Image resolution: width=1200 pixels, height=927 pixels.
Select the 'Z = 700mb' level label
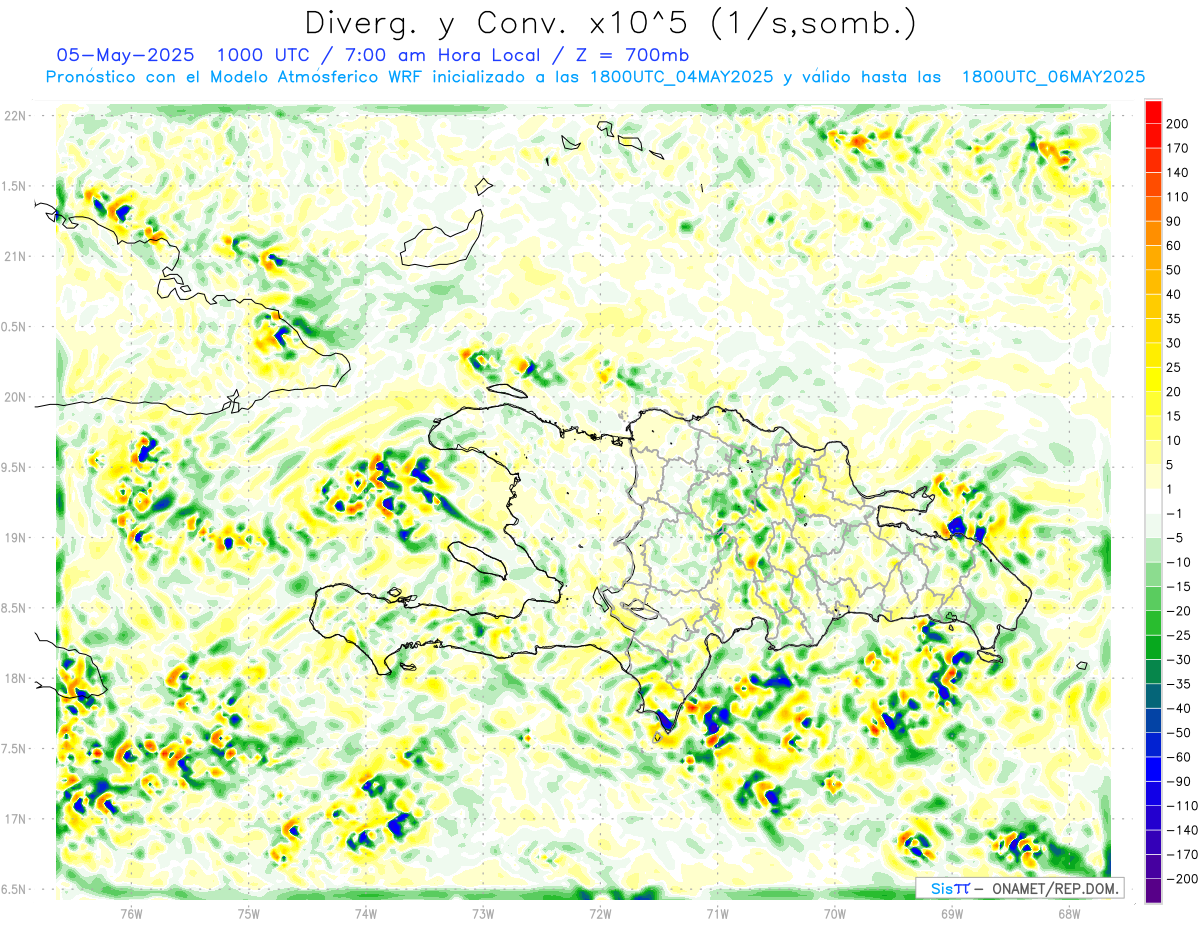pos(631,54)
